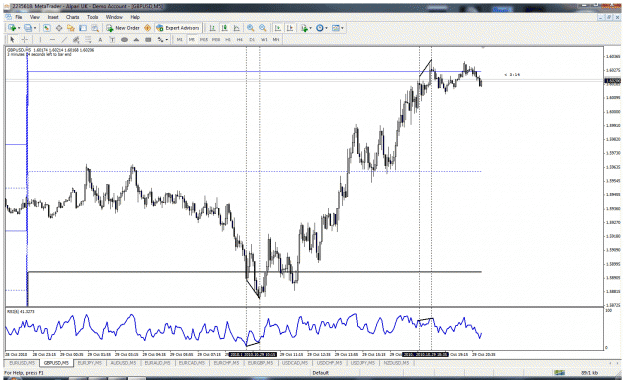
Task: Click the New Chart toolbar icon
Action: 12,28
